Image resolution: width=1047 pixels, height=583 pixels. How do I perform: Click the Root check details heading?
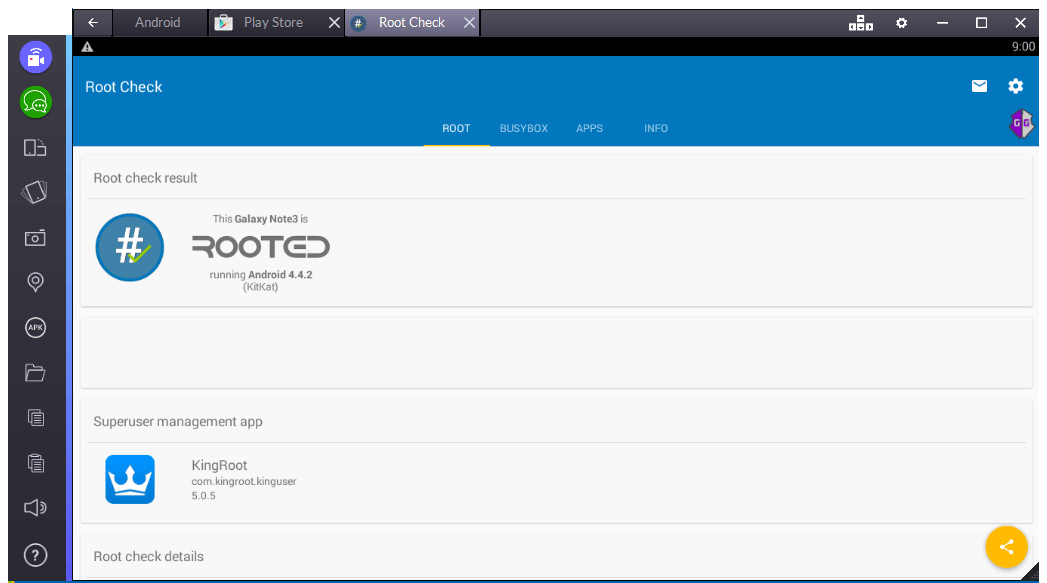pyautogui.click(x=148, y=556)
